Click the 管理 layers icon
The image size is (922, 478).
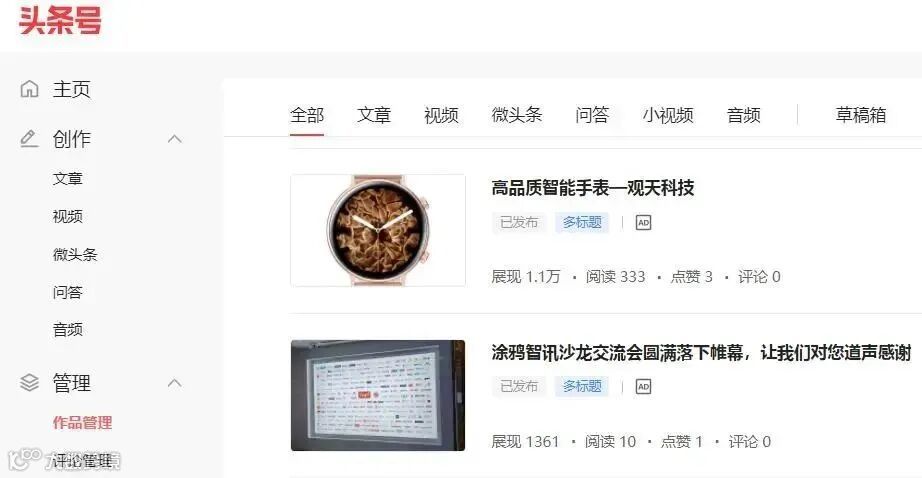point(29,383)
